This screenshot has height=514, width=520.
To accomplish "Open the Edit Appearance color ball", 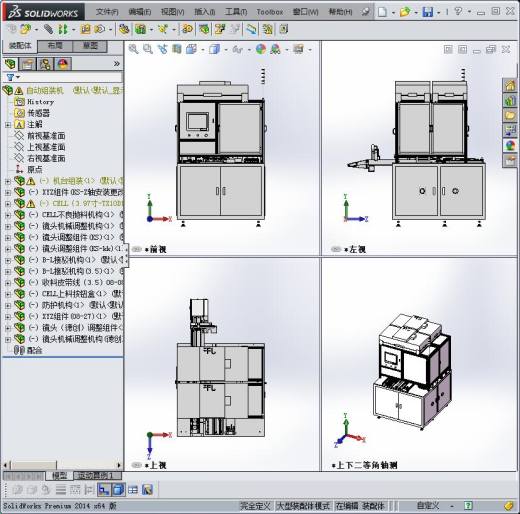I will pyautogui.click(x=261, y=49).
